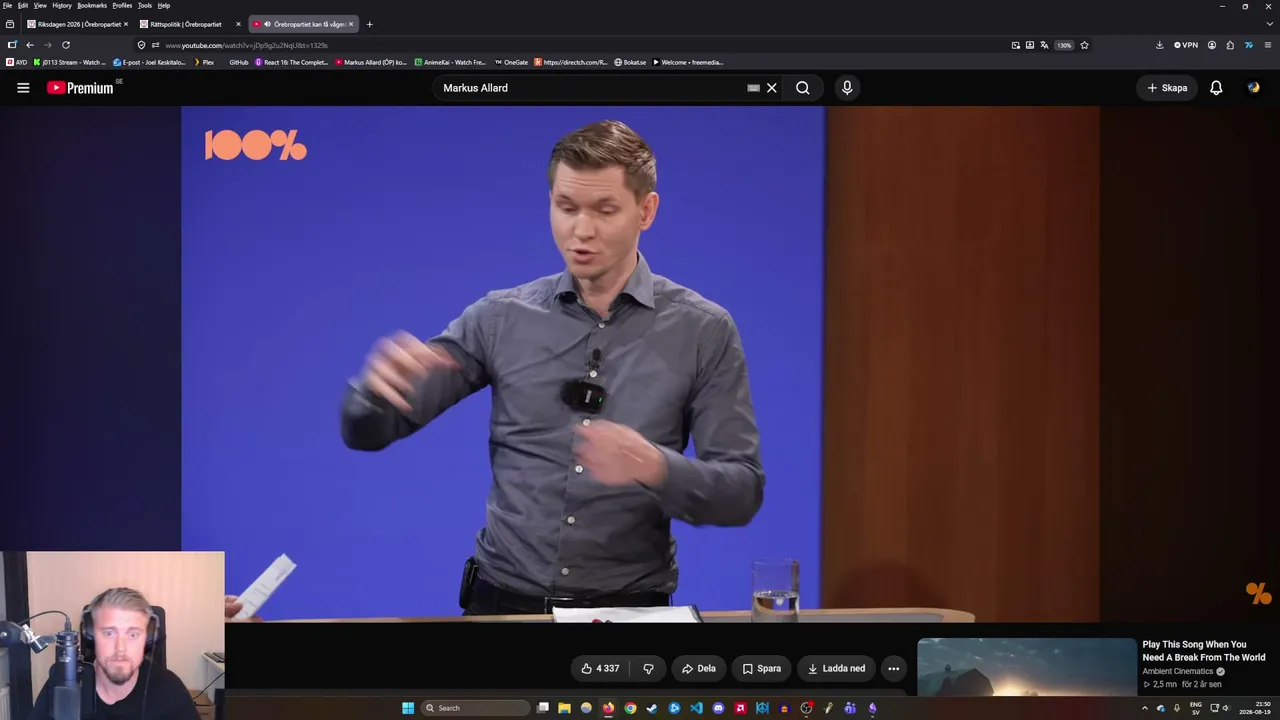
Task: Go to YouTube Premium home logo
Action: (x=80, y=88)
